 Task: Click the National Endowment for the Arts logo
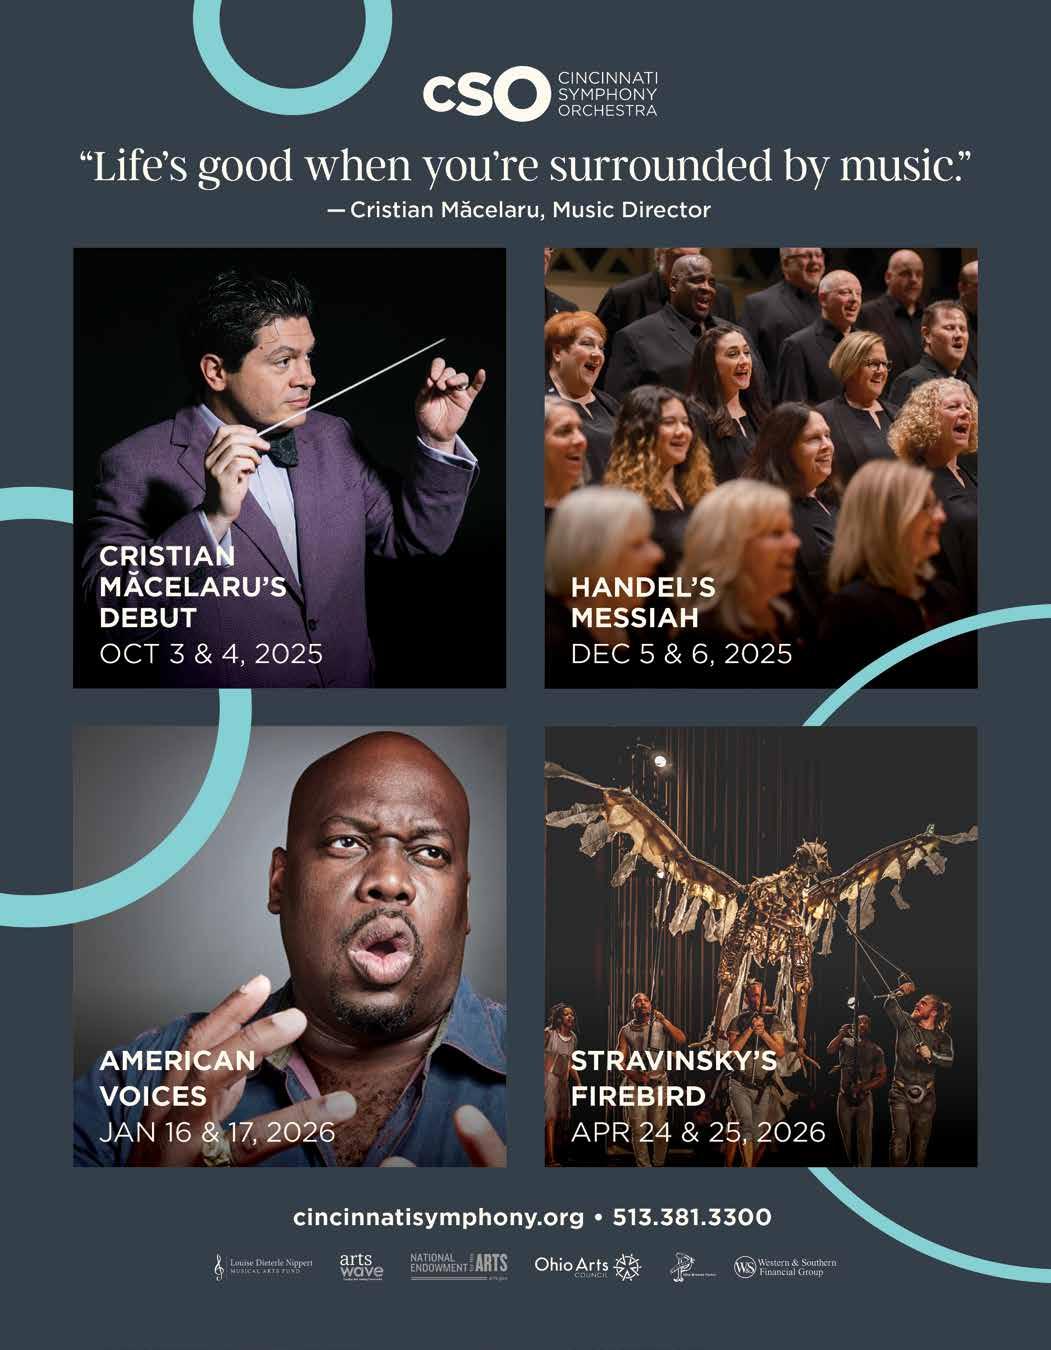tap(459, 1265)
